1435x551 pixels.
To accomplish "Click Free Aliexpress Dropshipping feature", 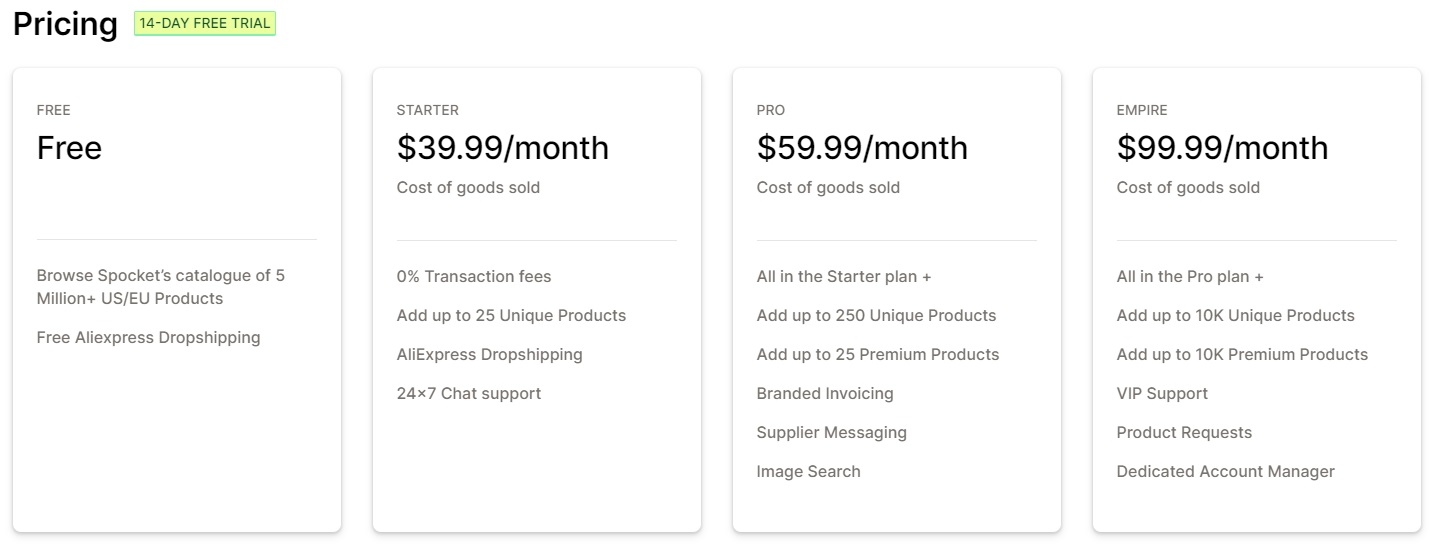I will [148, 338].
